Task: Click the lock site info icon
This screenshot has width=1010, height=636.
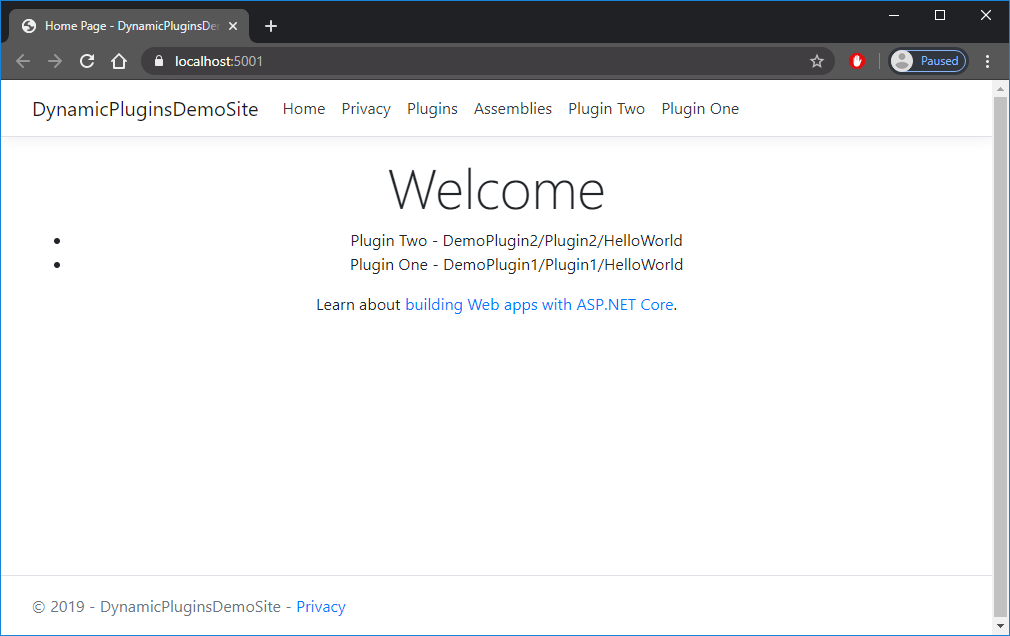Action: pos(158,61)
